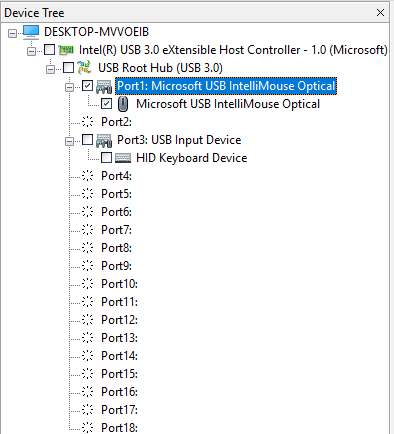
Task: Check the HID Keyboard Device checkbox
Action: click(x=106, y=158)
